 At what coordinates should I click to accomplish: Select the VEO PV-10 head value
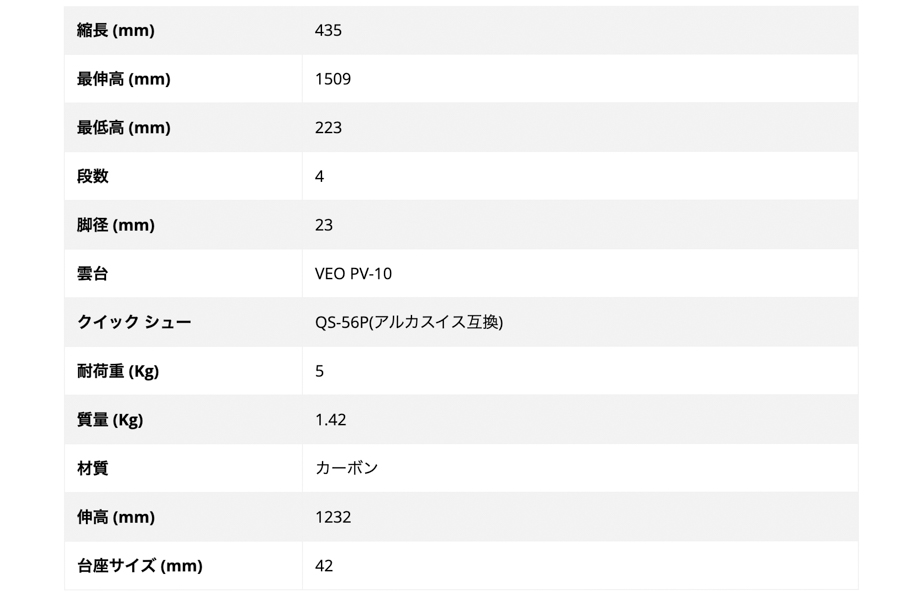click(353, 274)
